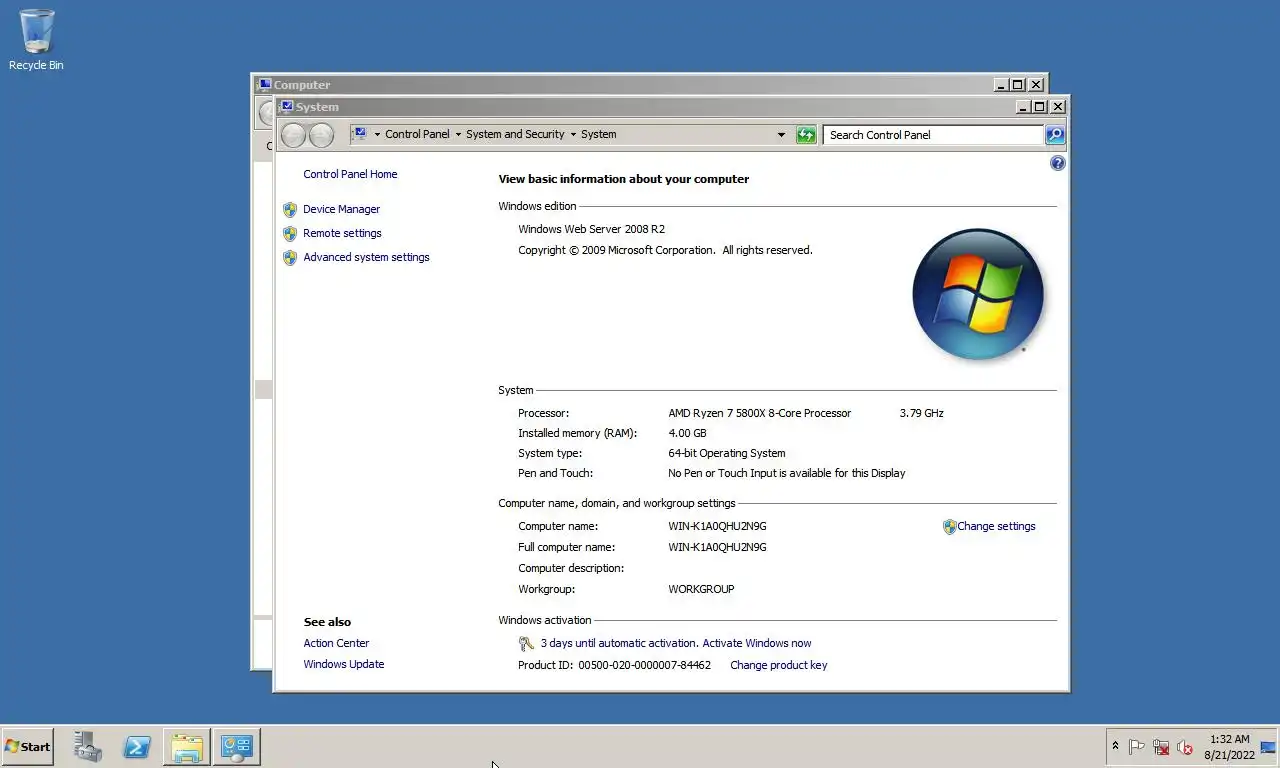Screen dimensions: 1280x768
Task: Click the search magnifier button
Action: (x=1055, y=134)
